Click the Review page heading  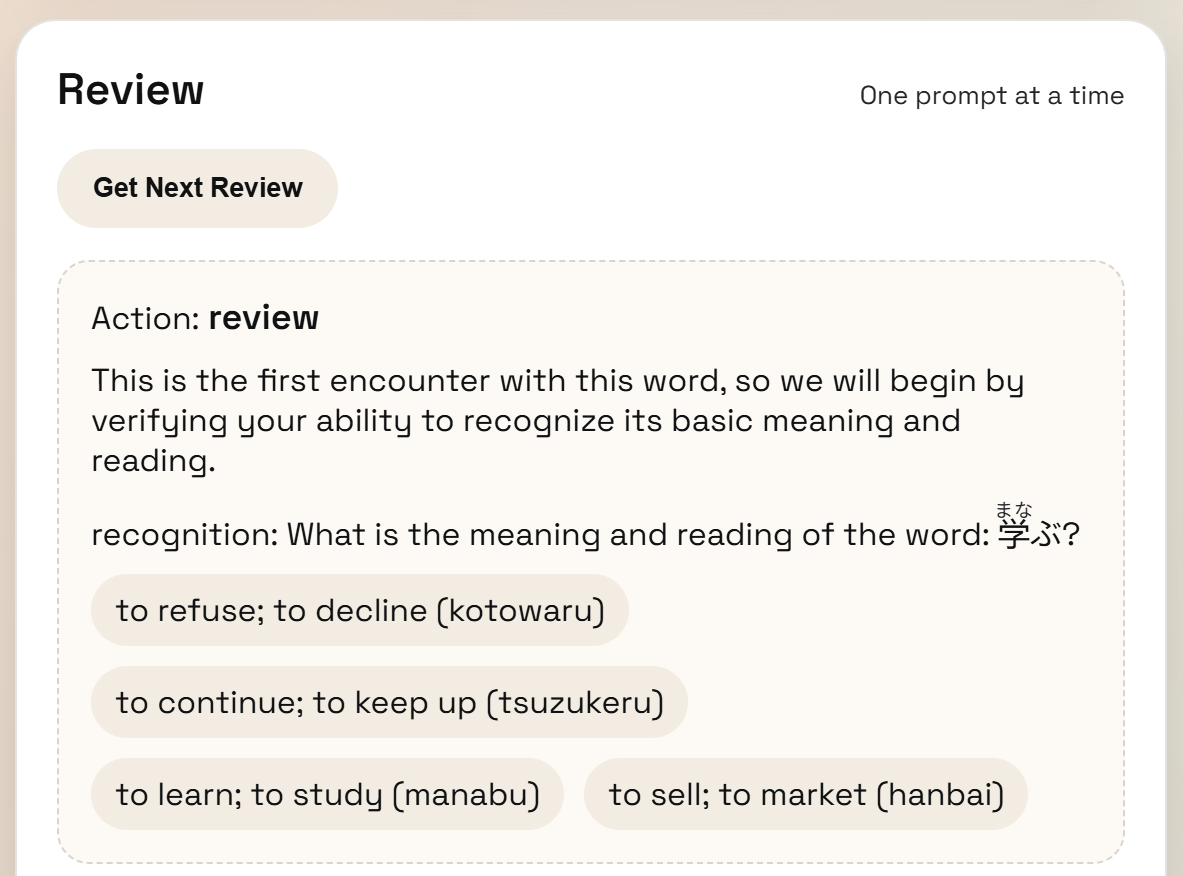click(131, 89)
